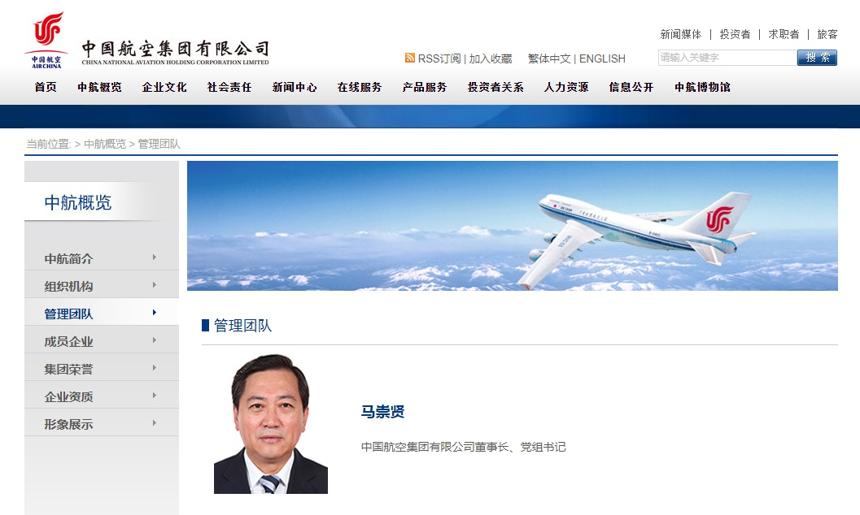
Task: Click 加入收藏 link
Action: tap(490, 58)
